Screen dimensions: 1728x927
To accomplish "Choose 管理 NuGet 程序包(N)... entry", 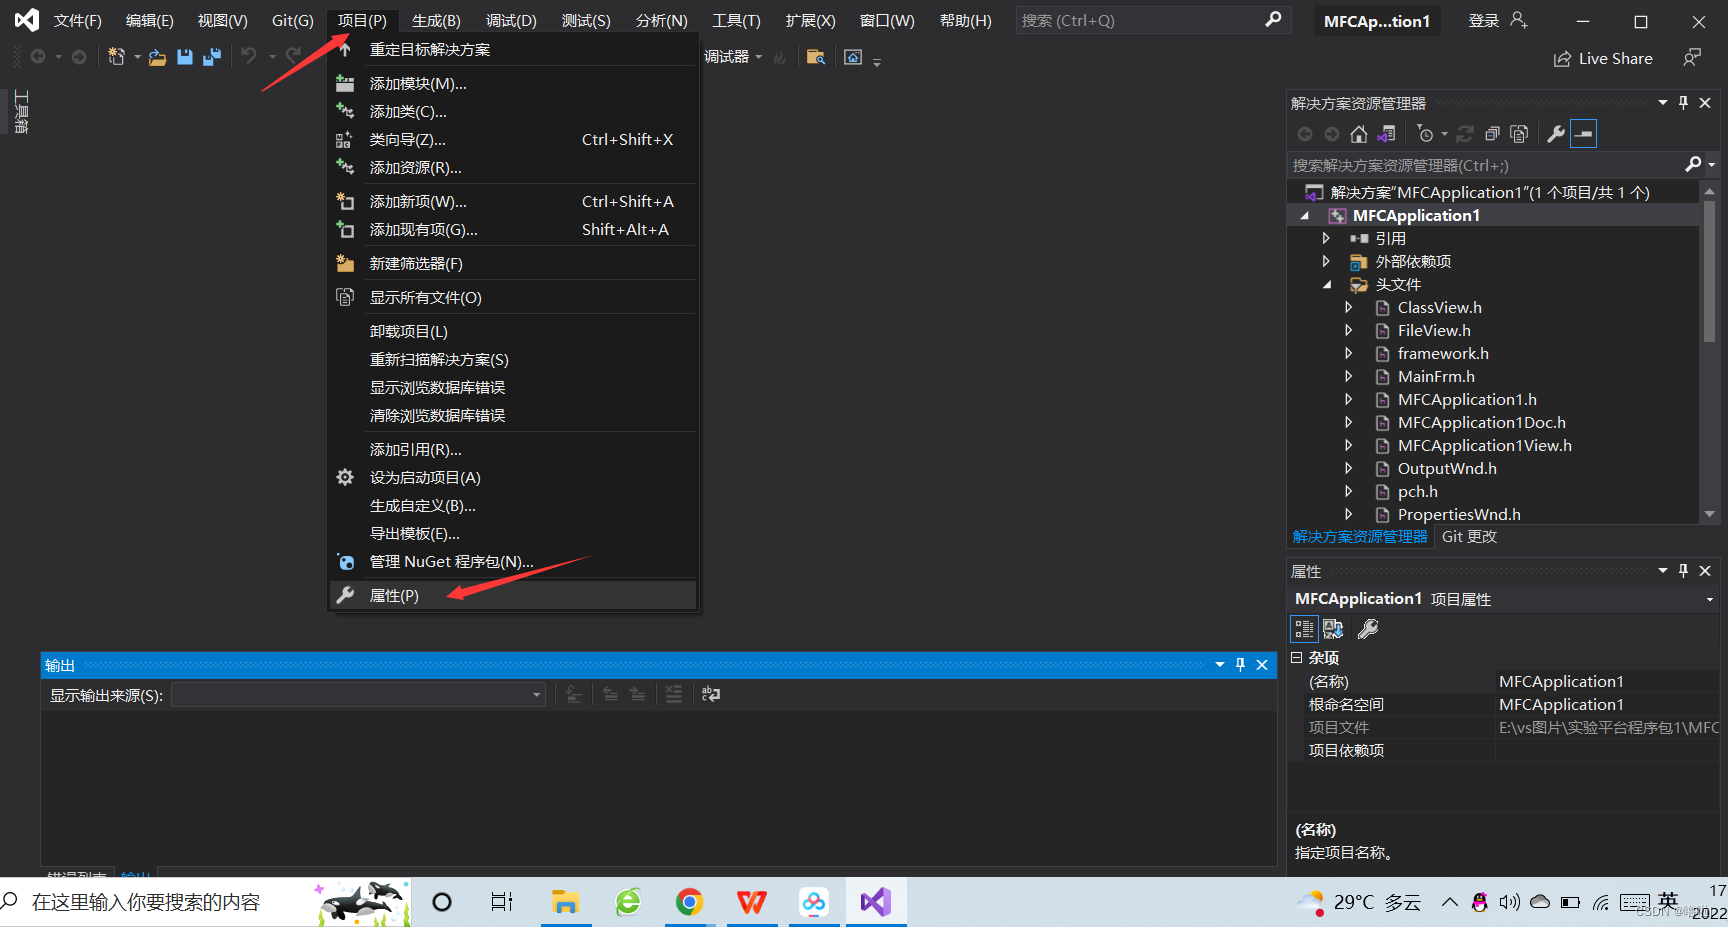I will click(x=513, y=561).
